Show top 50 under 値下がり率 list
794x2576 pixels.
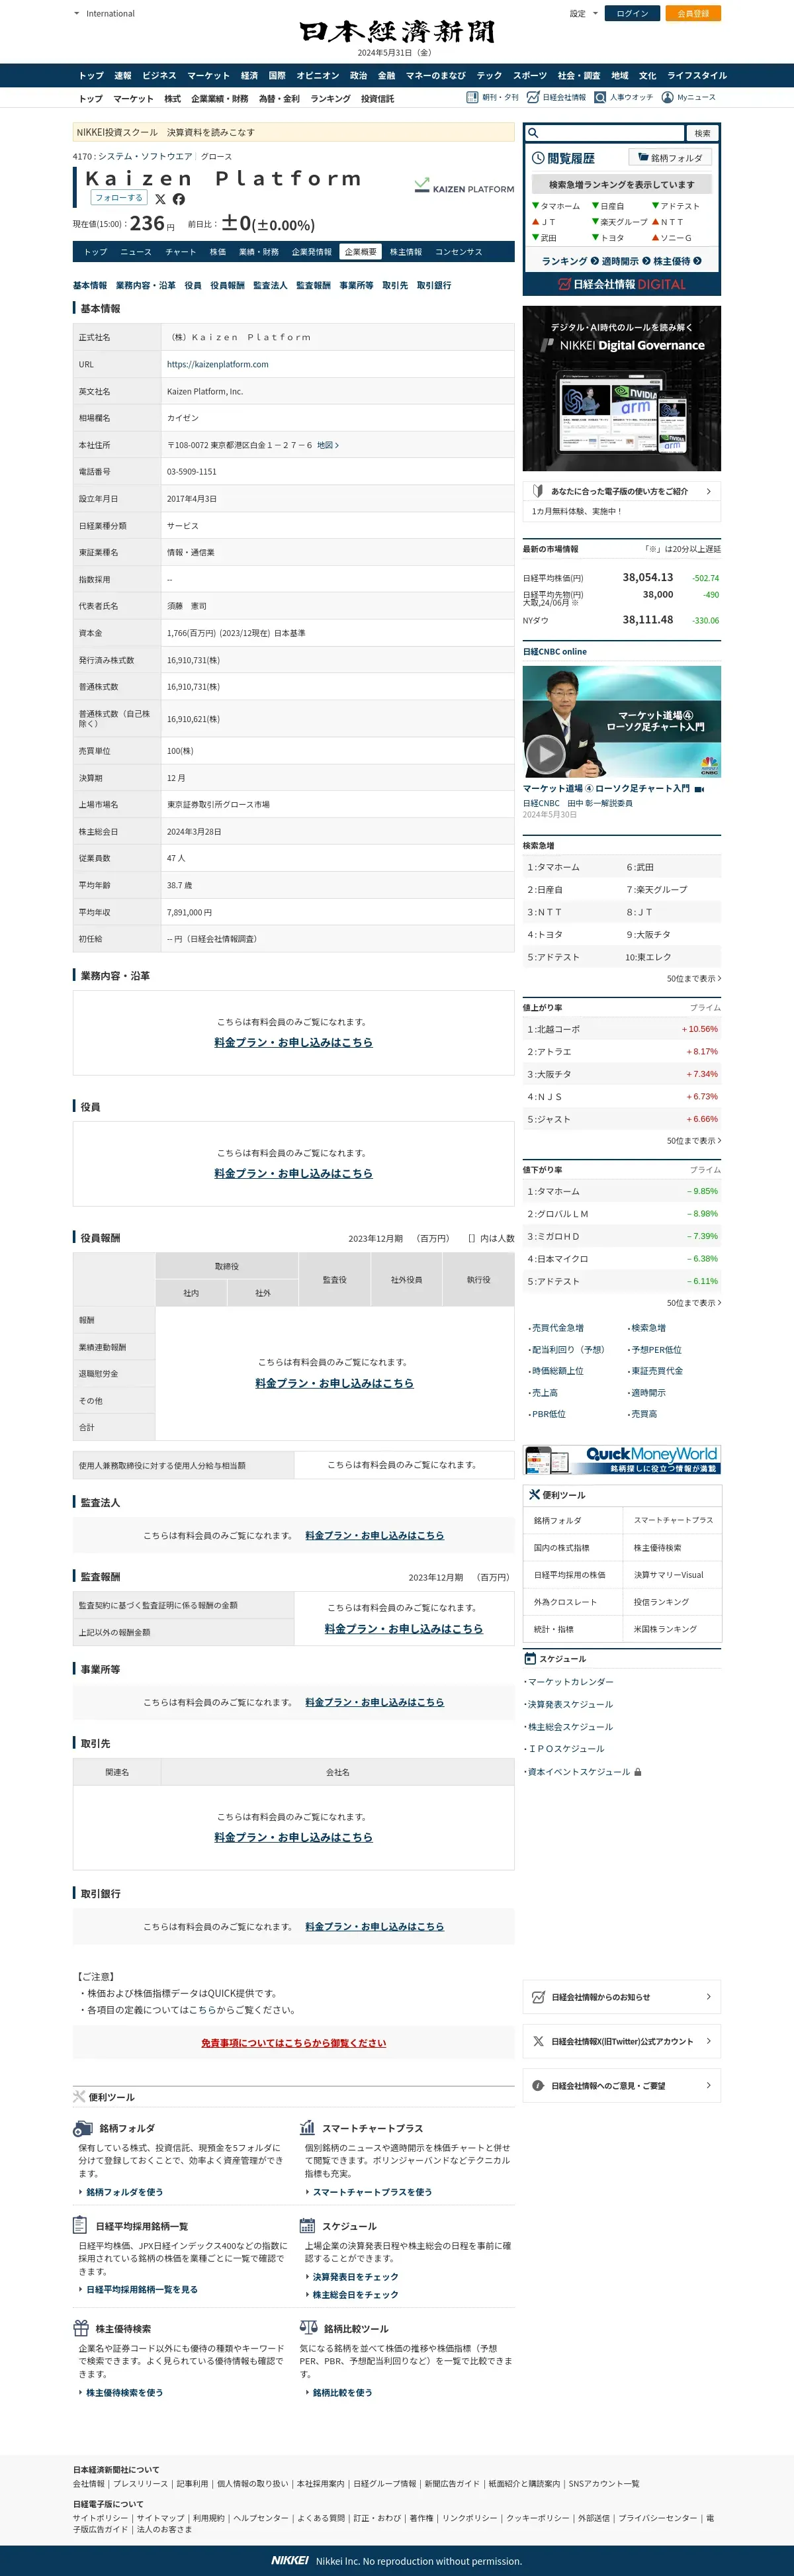click(x=694, y=1302)
